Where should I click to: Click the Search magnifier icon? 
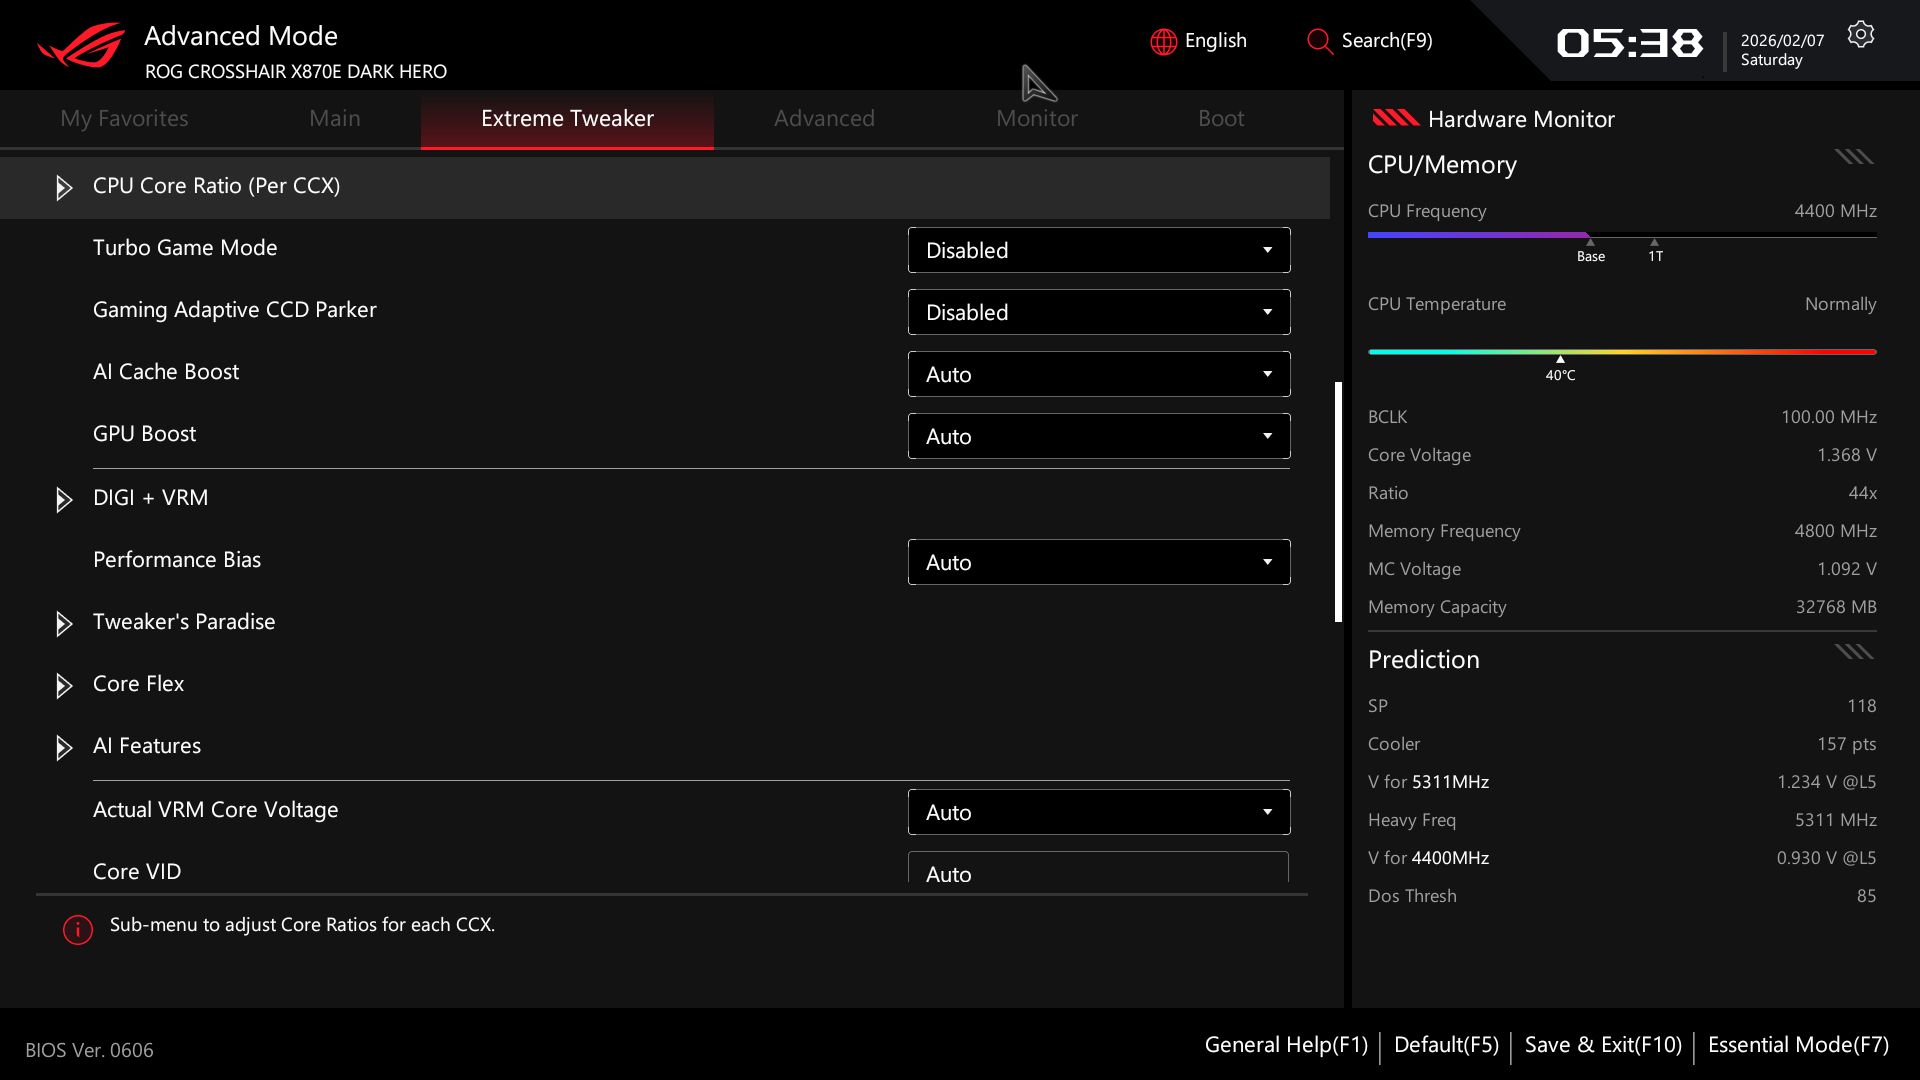pyautogui.click(x=1319, y=41)
